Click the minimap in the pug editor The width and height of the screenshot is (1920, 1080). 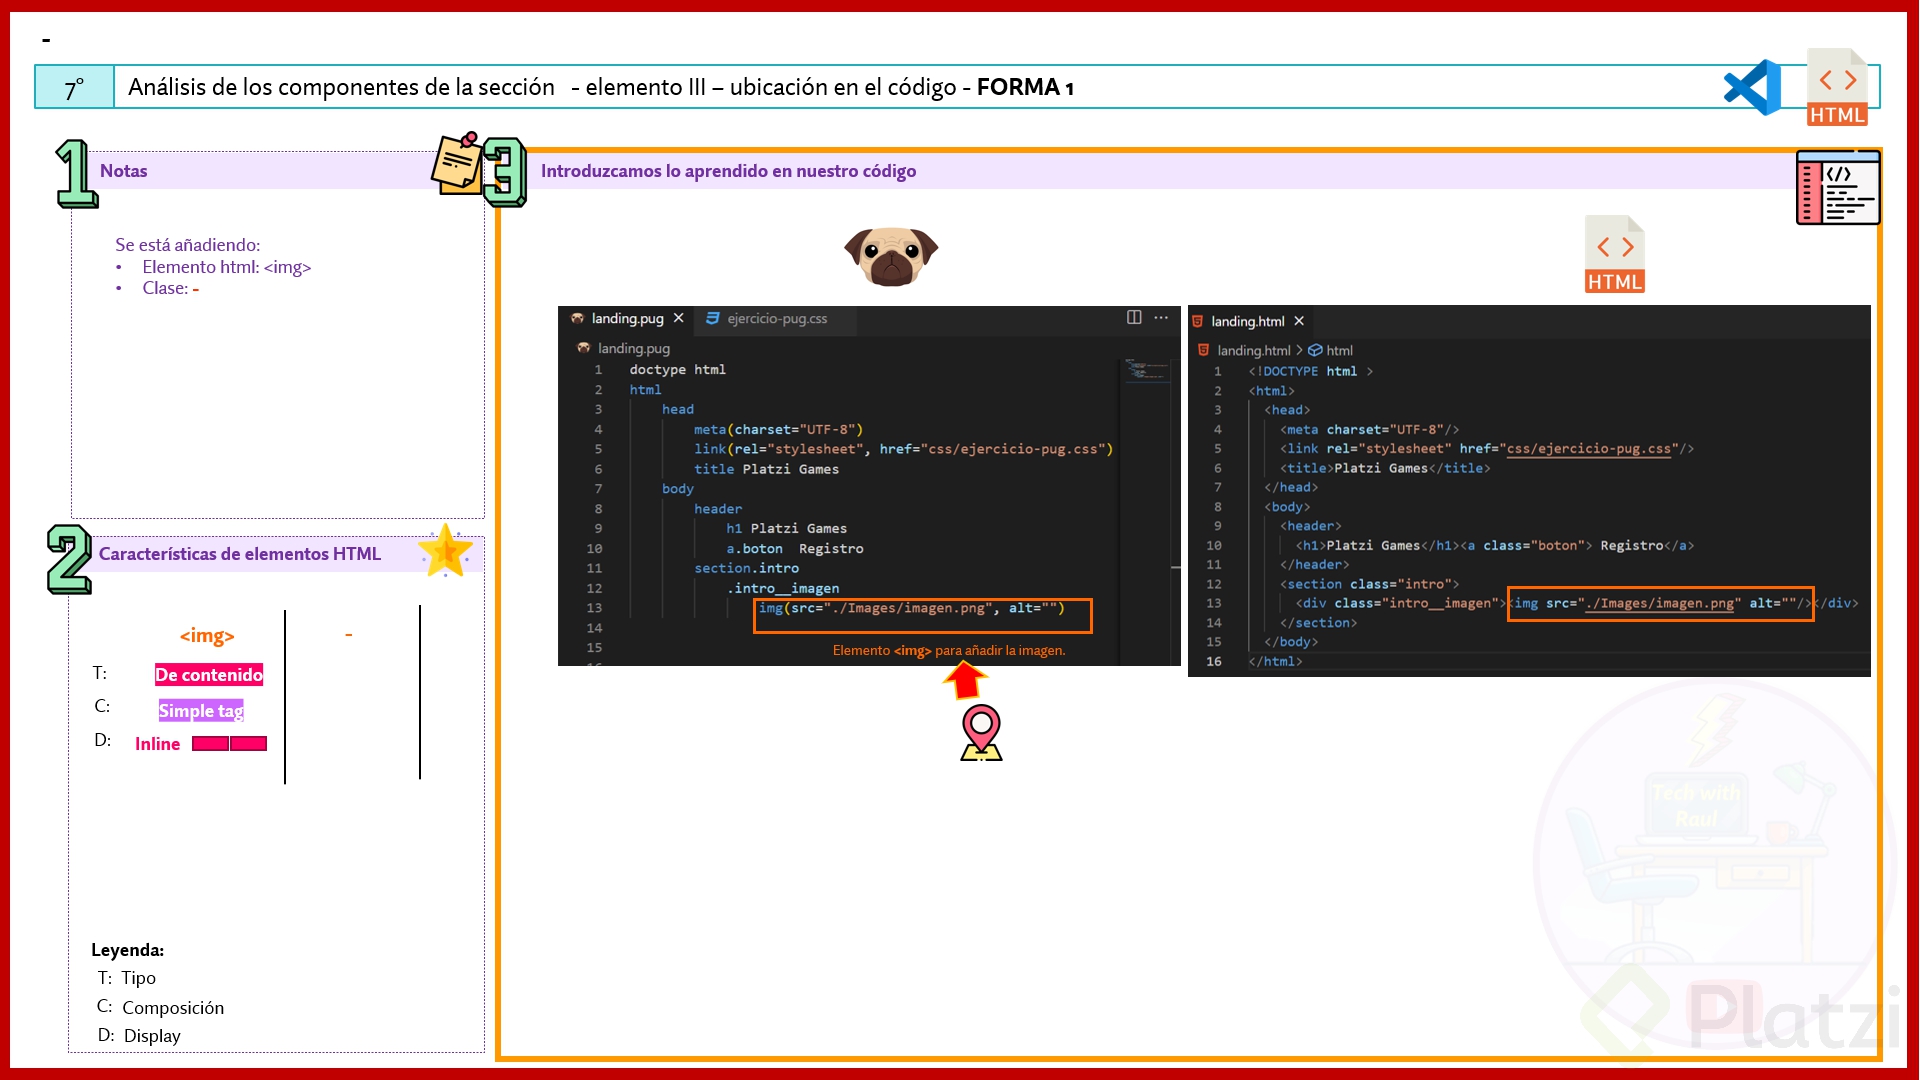coord(1147,371)
